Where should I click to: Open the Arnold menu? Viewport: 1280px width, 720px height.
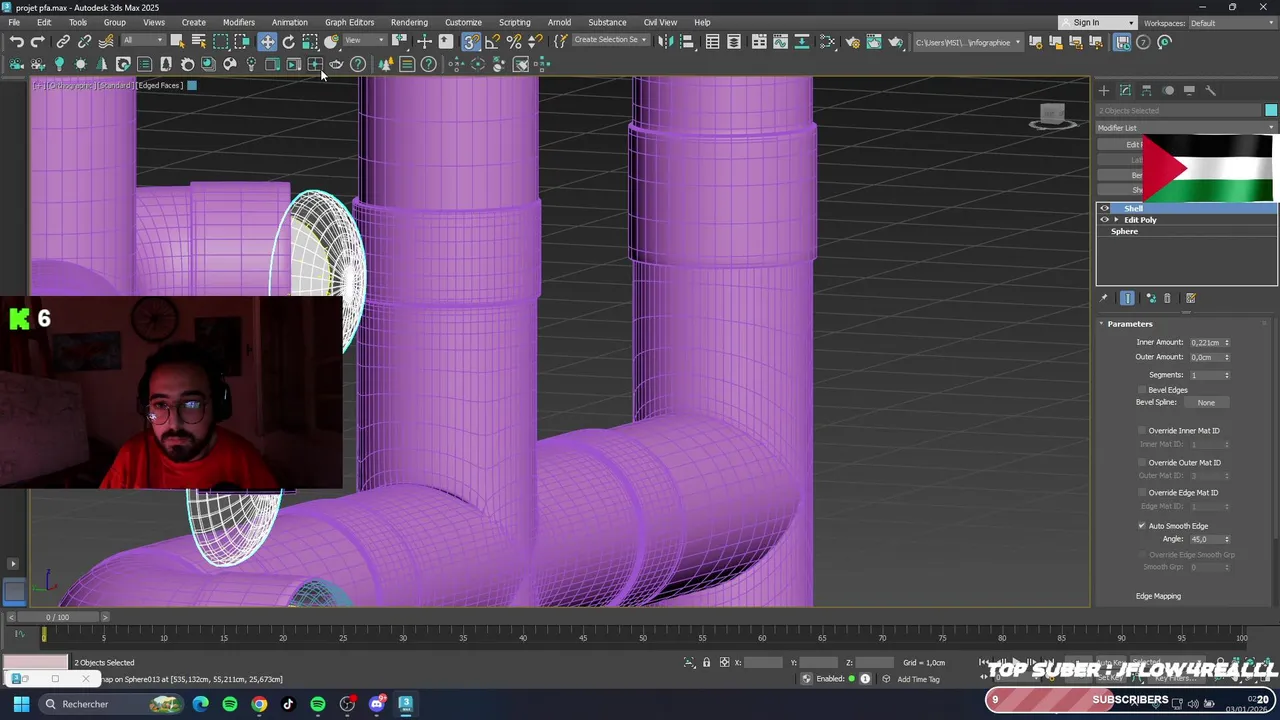click(559, 22)
